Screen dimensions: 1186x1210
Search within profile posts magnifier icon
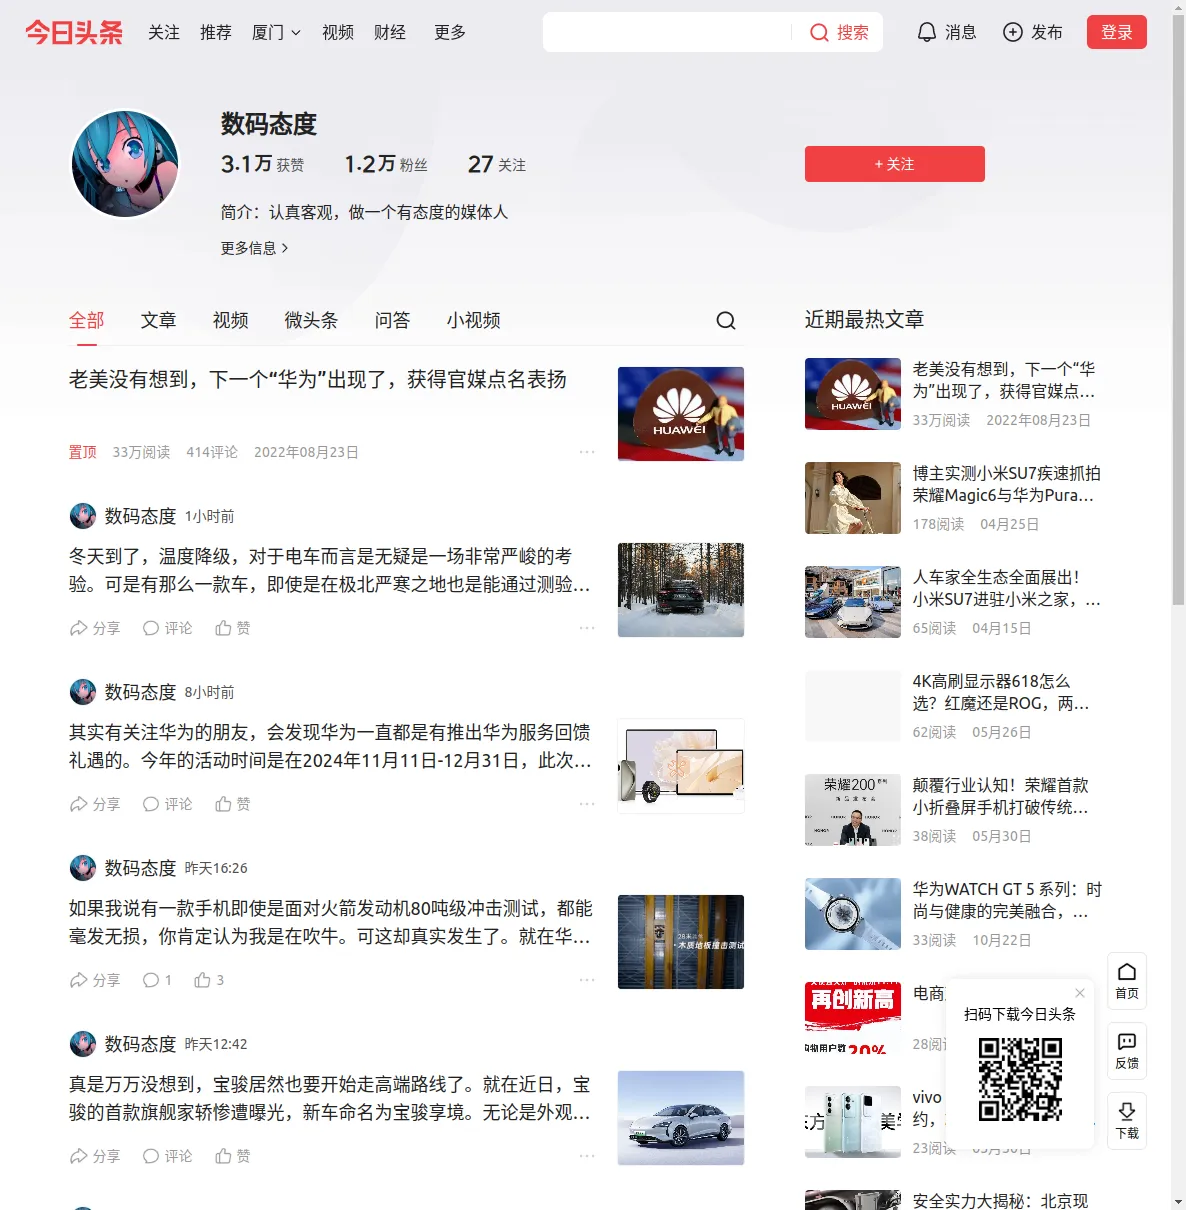tap(726, 320)
